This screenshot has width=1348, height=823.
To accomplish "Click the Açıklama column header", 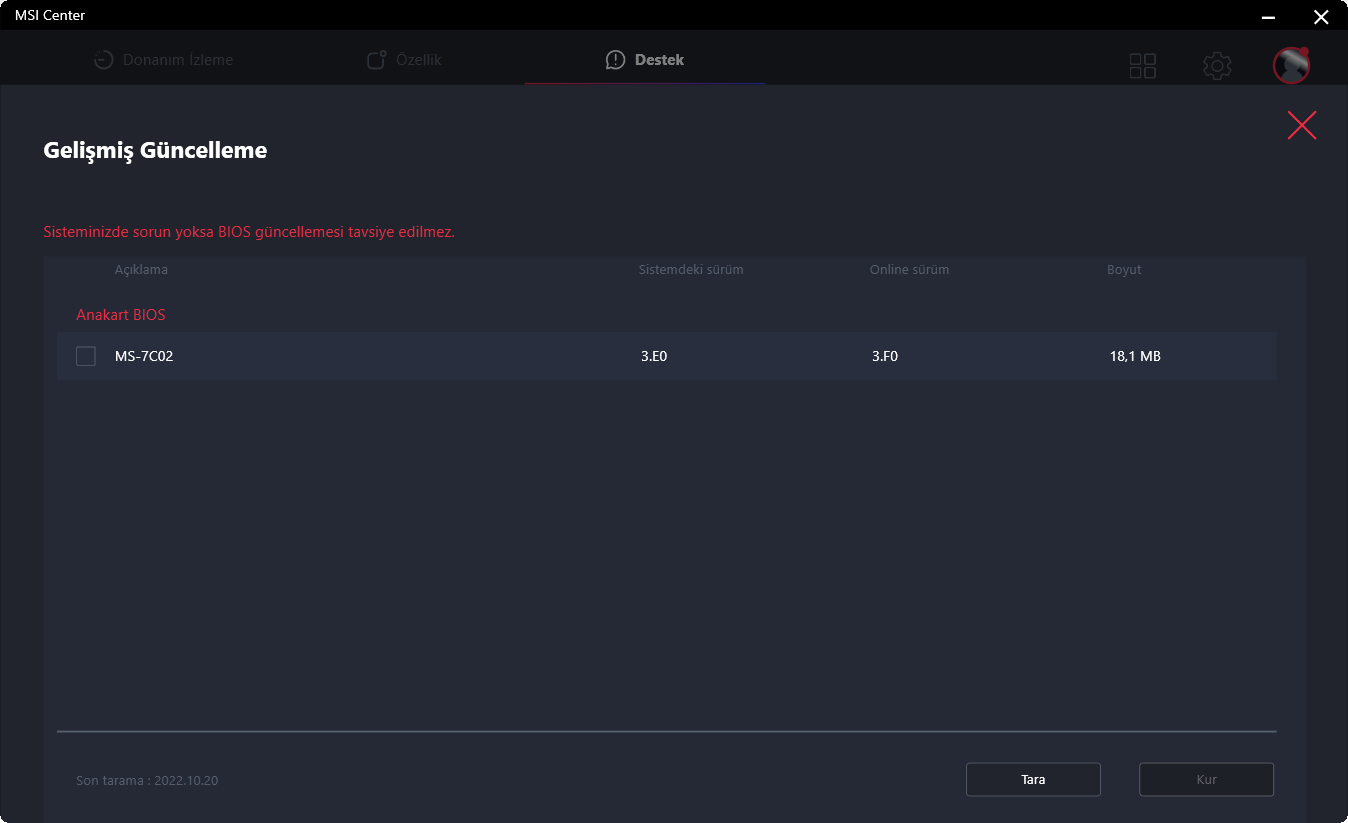I will point(141,270).
